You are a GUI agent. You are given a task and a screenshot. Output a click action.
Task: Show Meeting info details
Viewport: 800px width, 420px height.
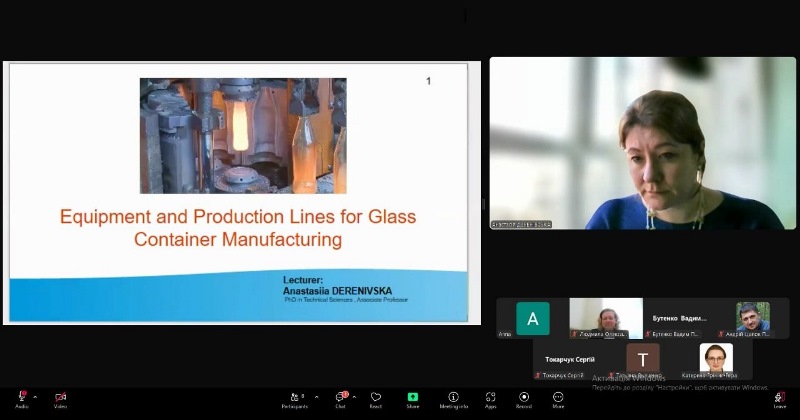click(453, 400)
